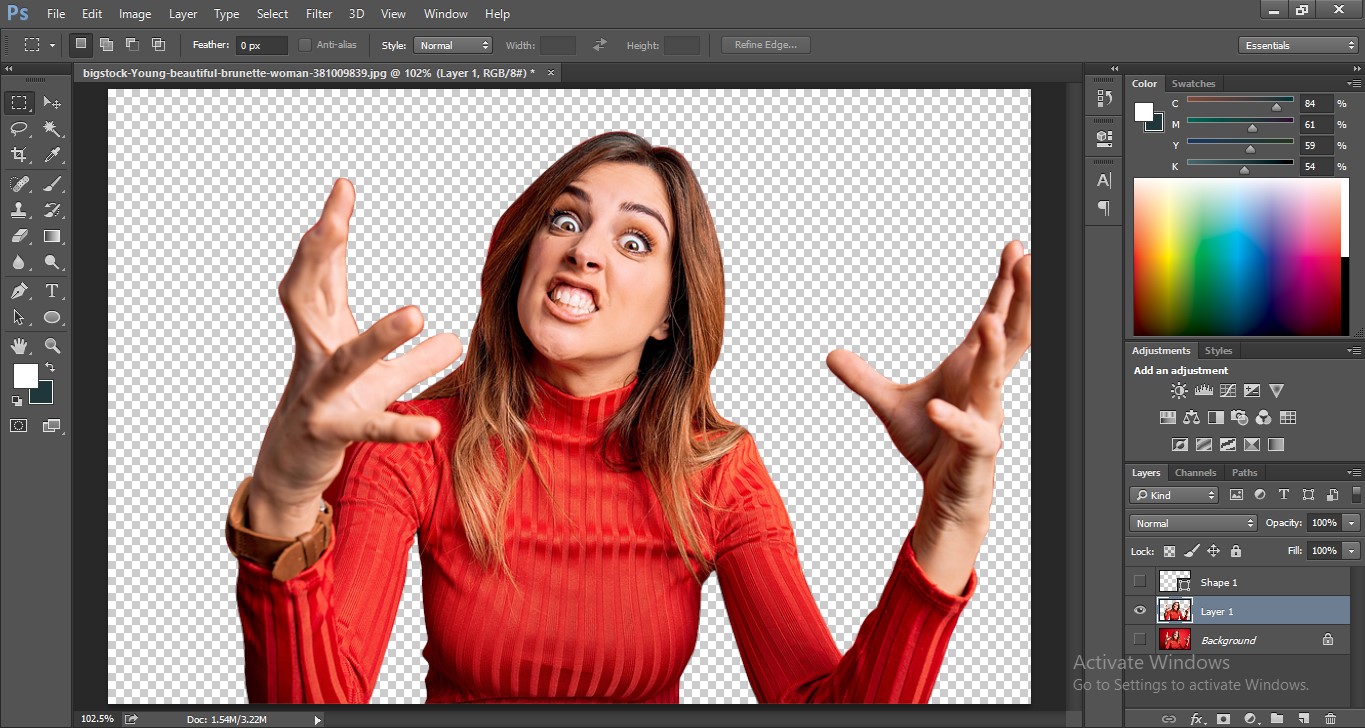Switch to the Channels tab
This screenshot has height=728, width=1365.
pos(1195,472)
